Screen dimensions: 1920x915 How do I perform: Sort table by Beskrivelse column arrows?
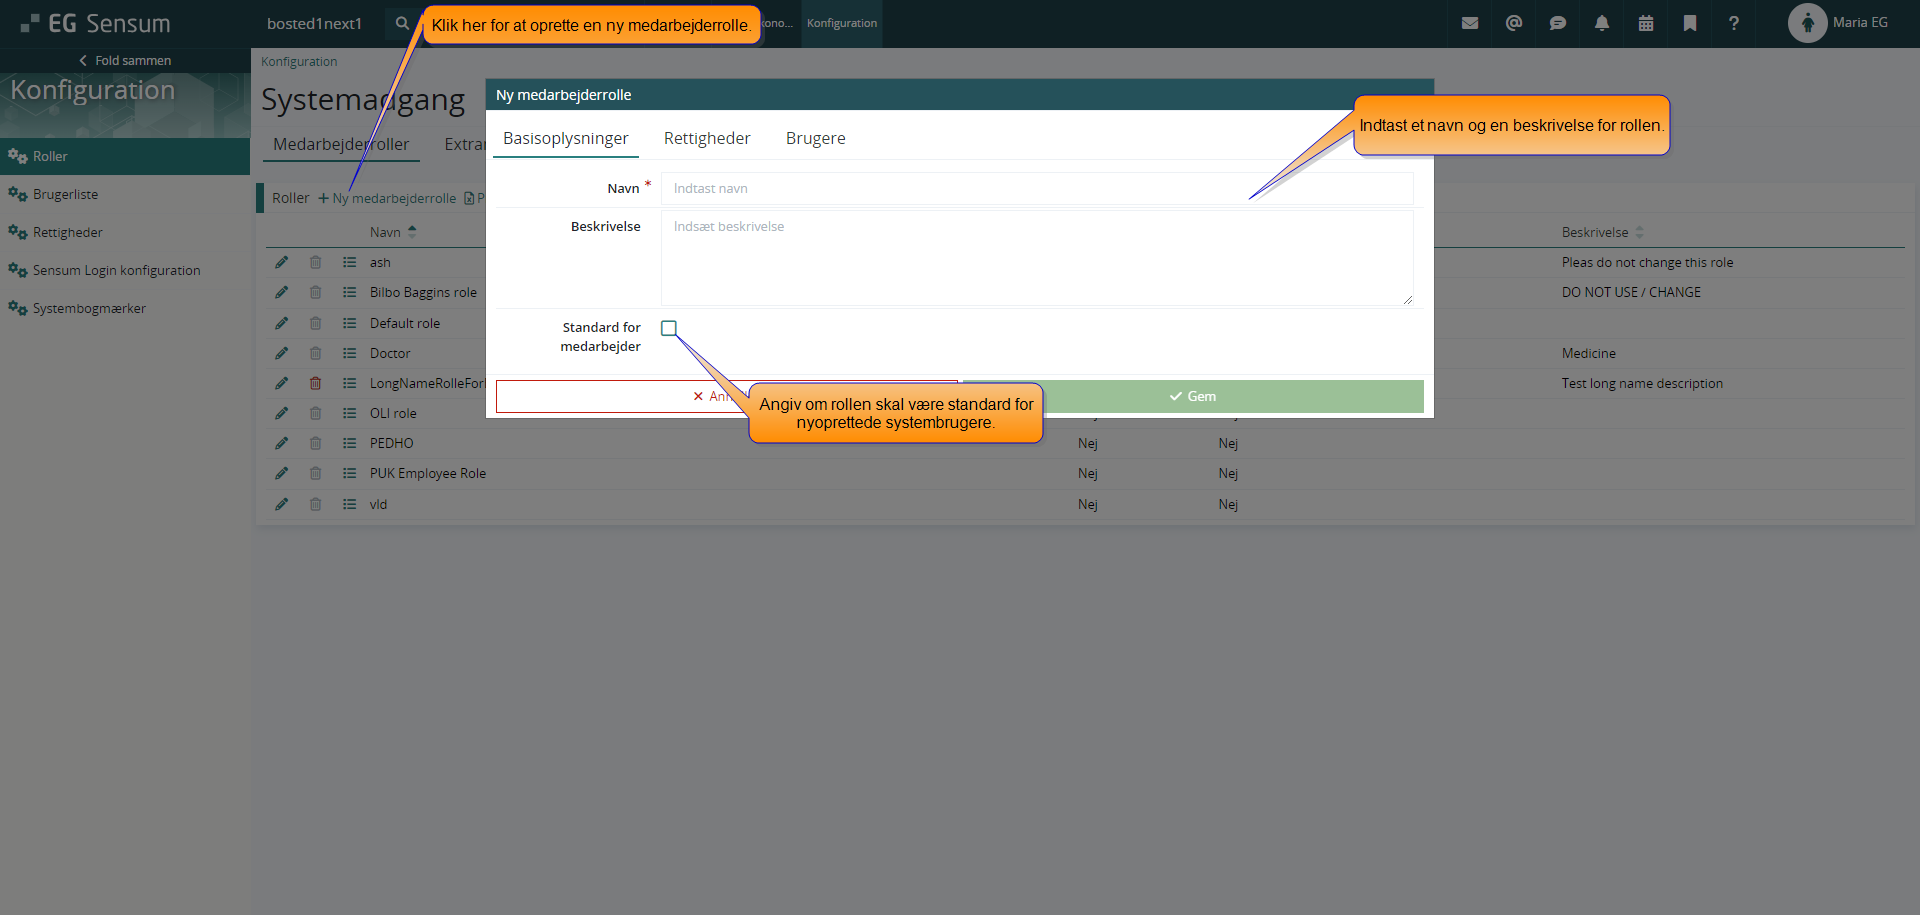[1638, 232]
